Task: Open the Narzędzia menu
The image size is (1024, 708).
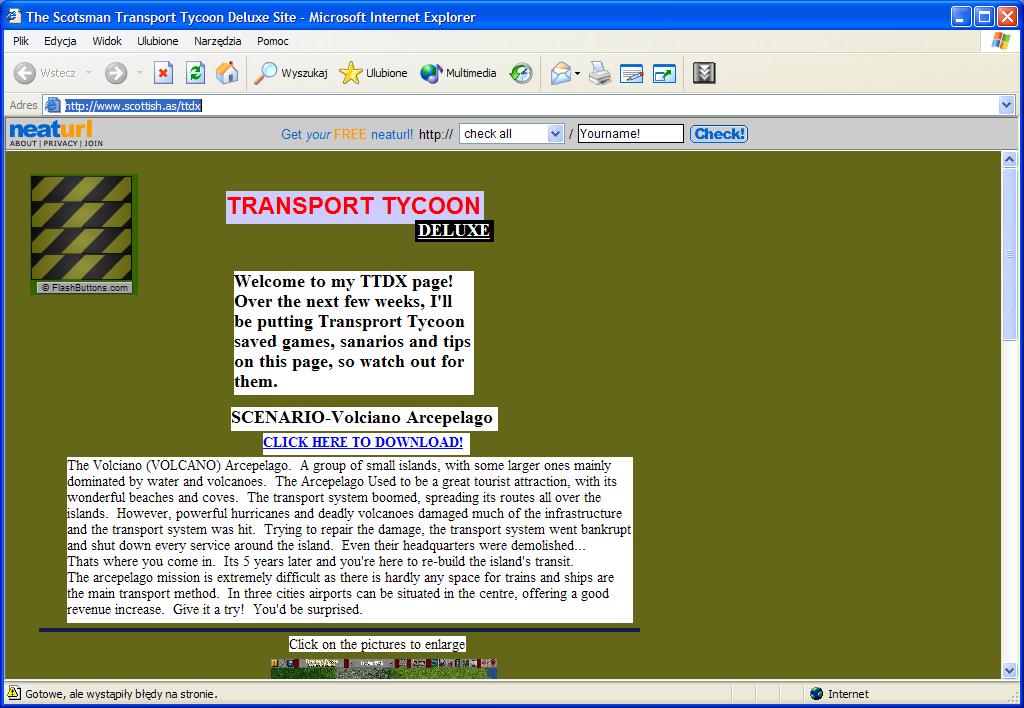Action: tap(217, 41)
